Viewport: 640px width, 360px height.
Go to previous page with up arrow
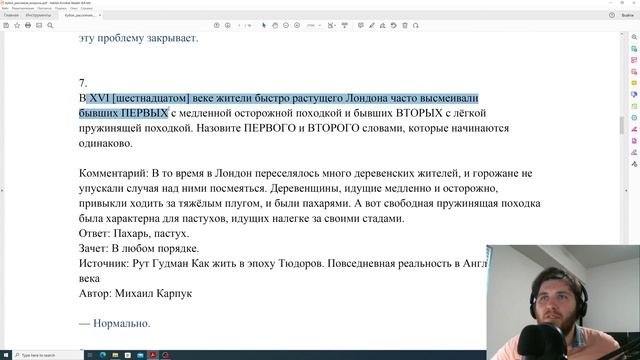coord(217,25)
